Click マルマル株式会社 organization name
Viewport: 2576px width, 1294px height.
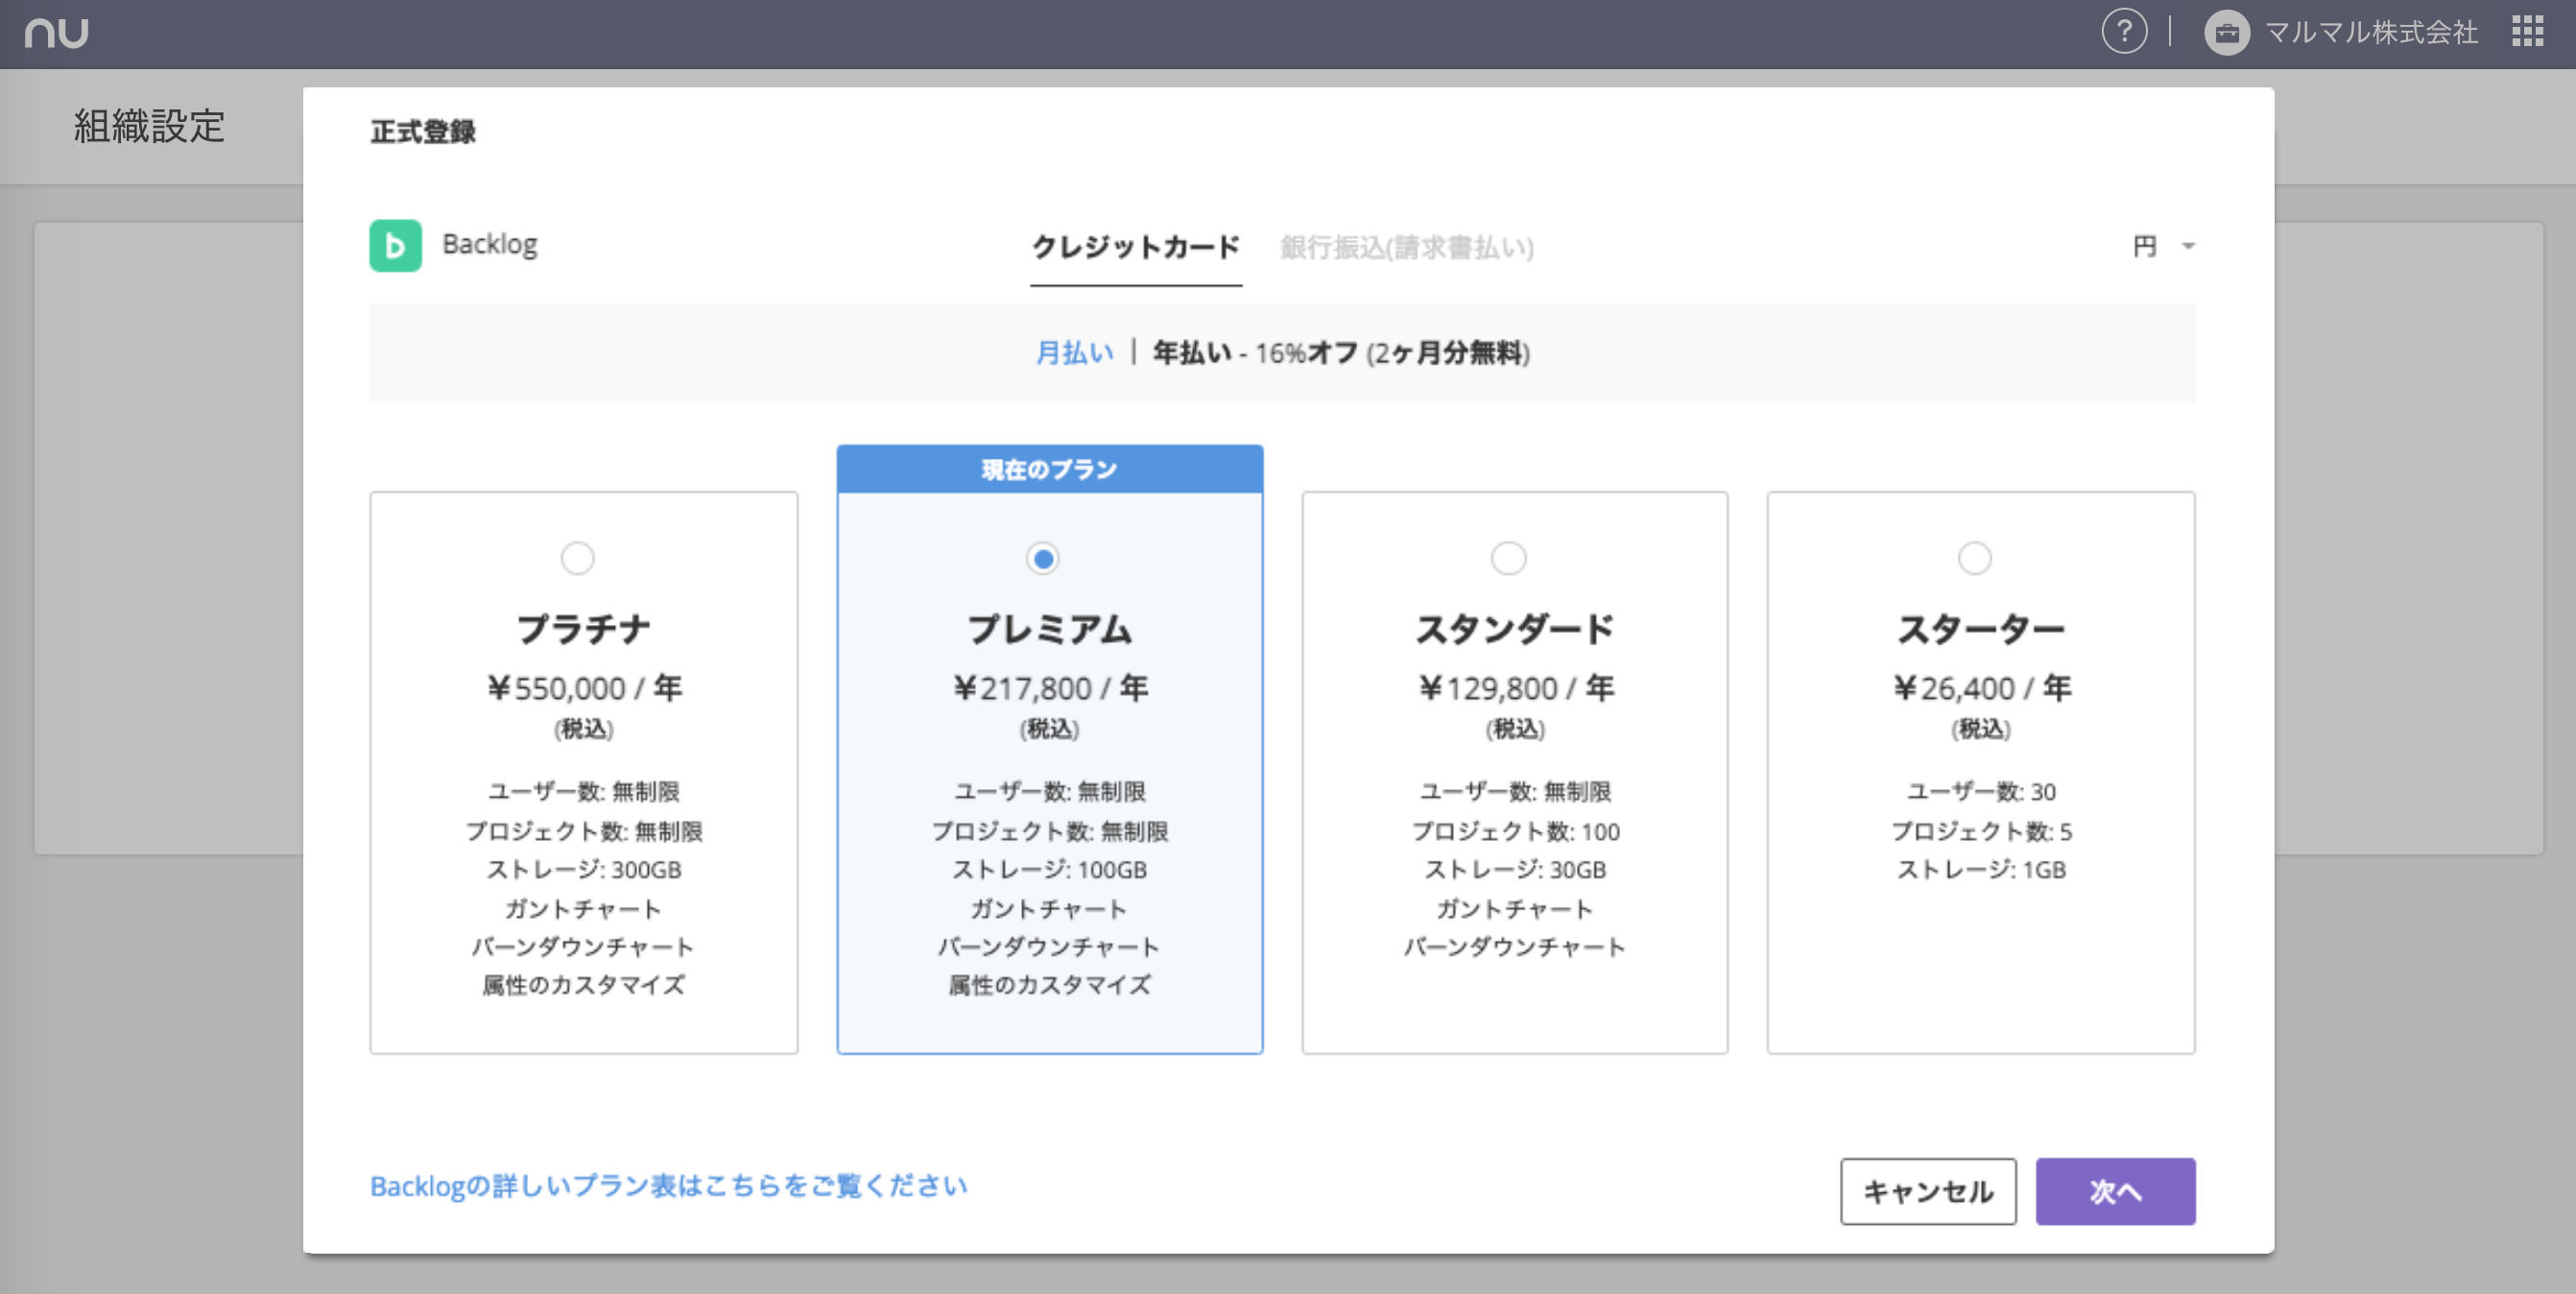click(x=2371, y=33)
